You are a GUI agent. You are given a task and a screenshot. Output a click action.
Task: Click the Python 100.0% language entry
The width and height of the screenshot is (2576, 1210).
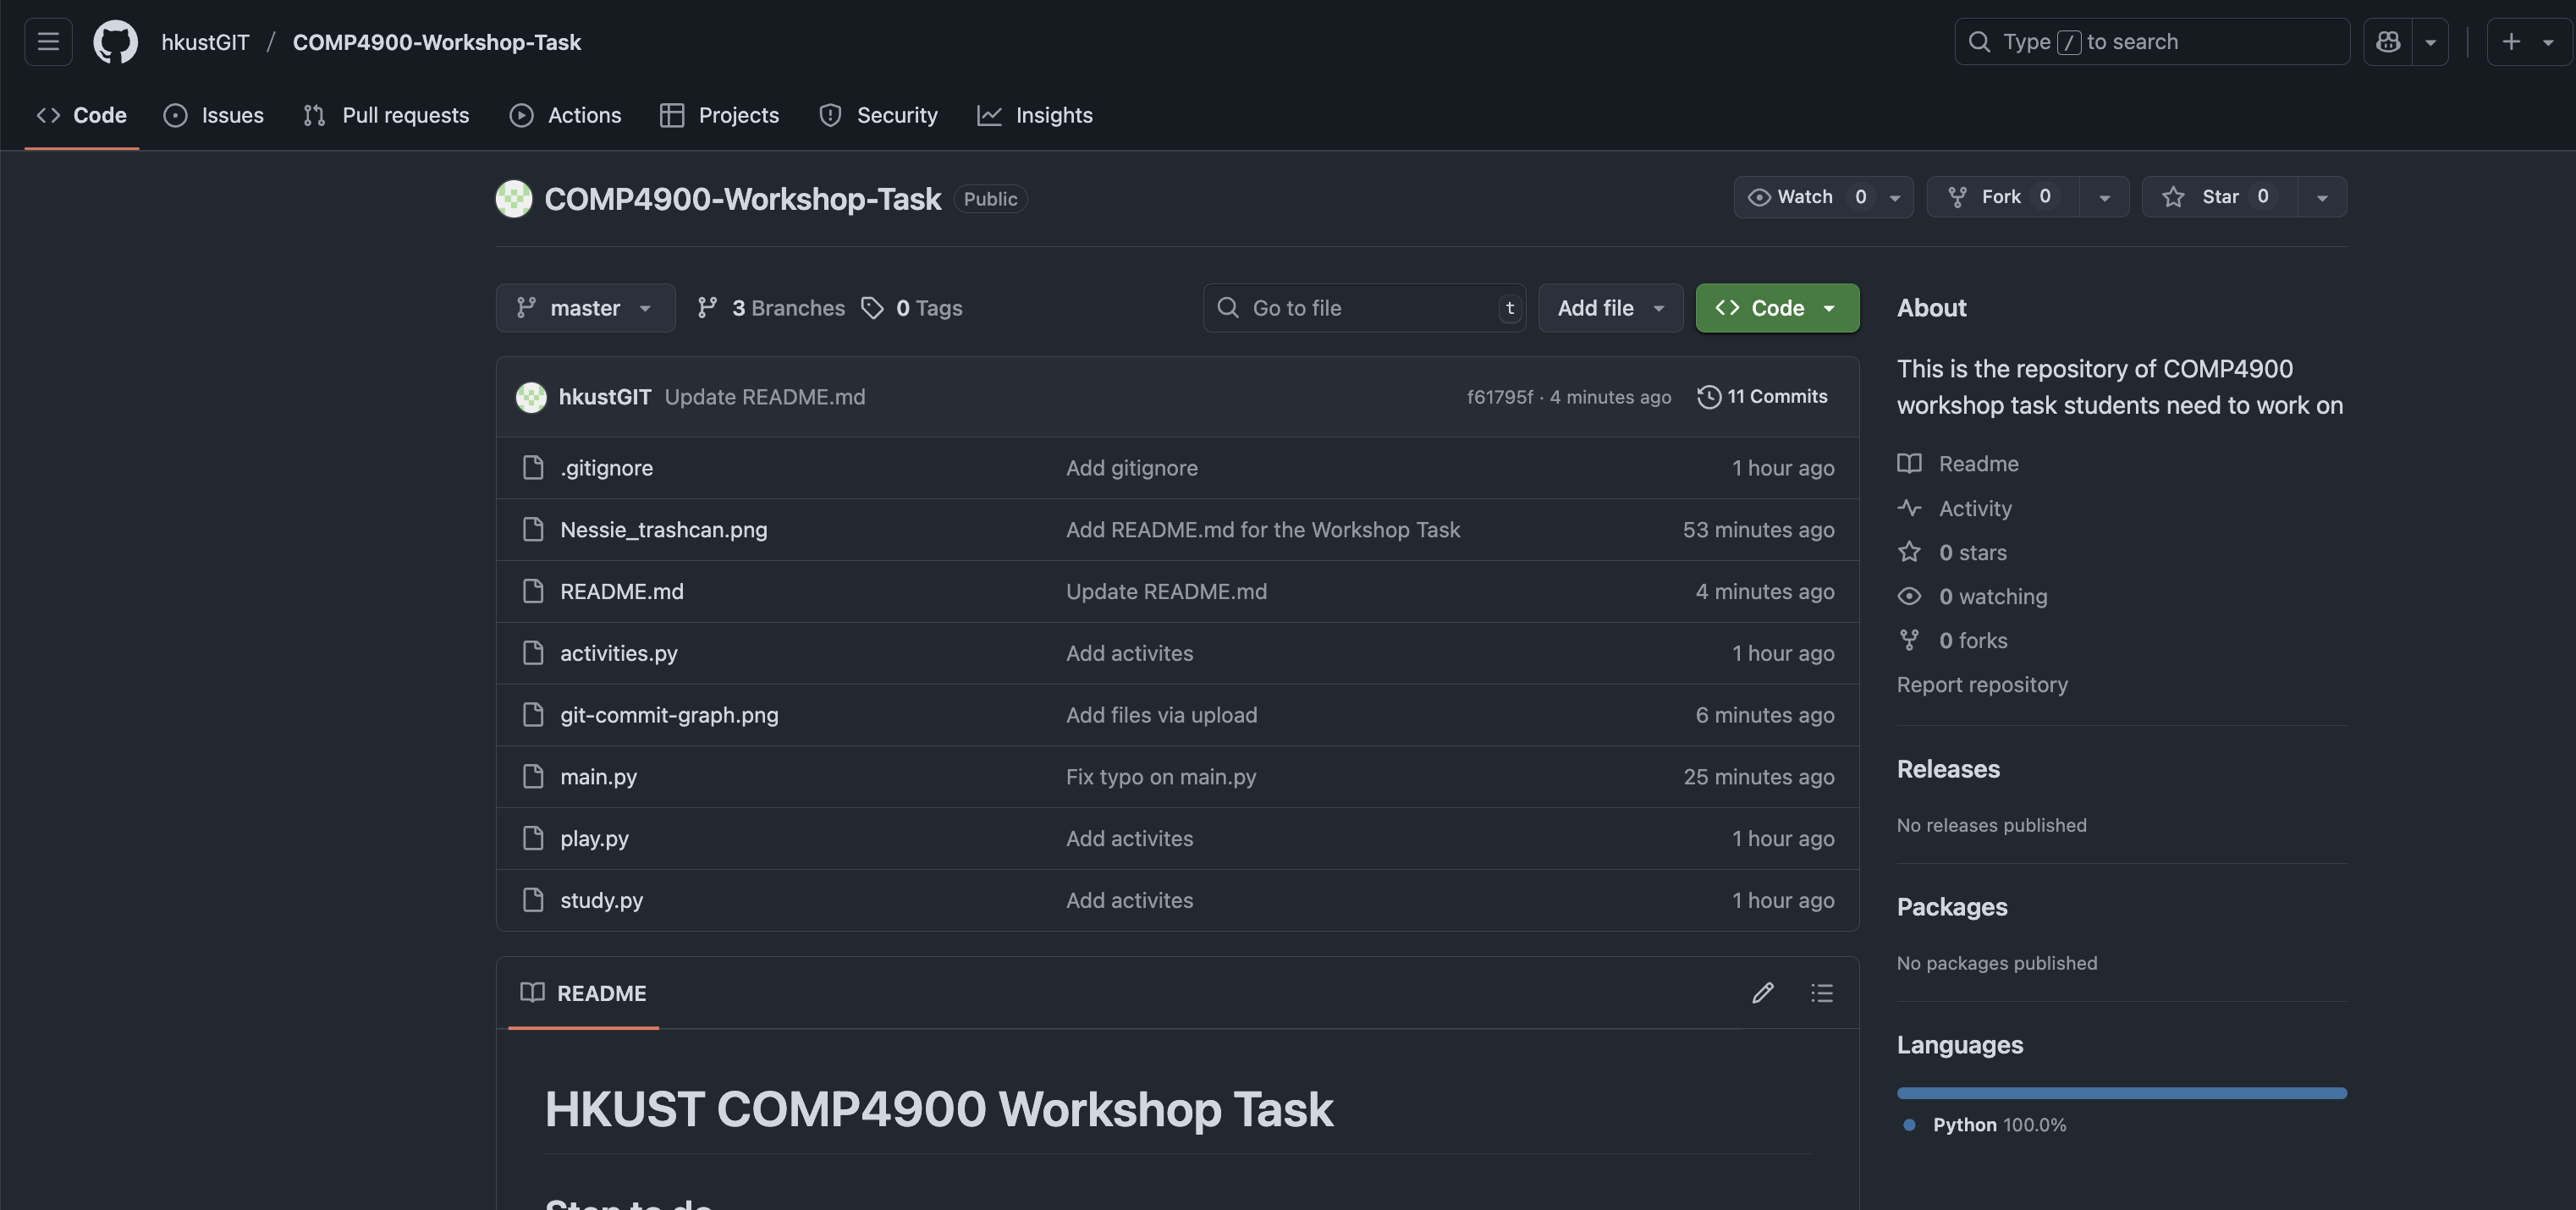click(x=1985, y=1125)
